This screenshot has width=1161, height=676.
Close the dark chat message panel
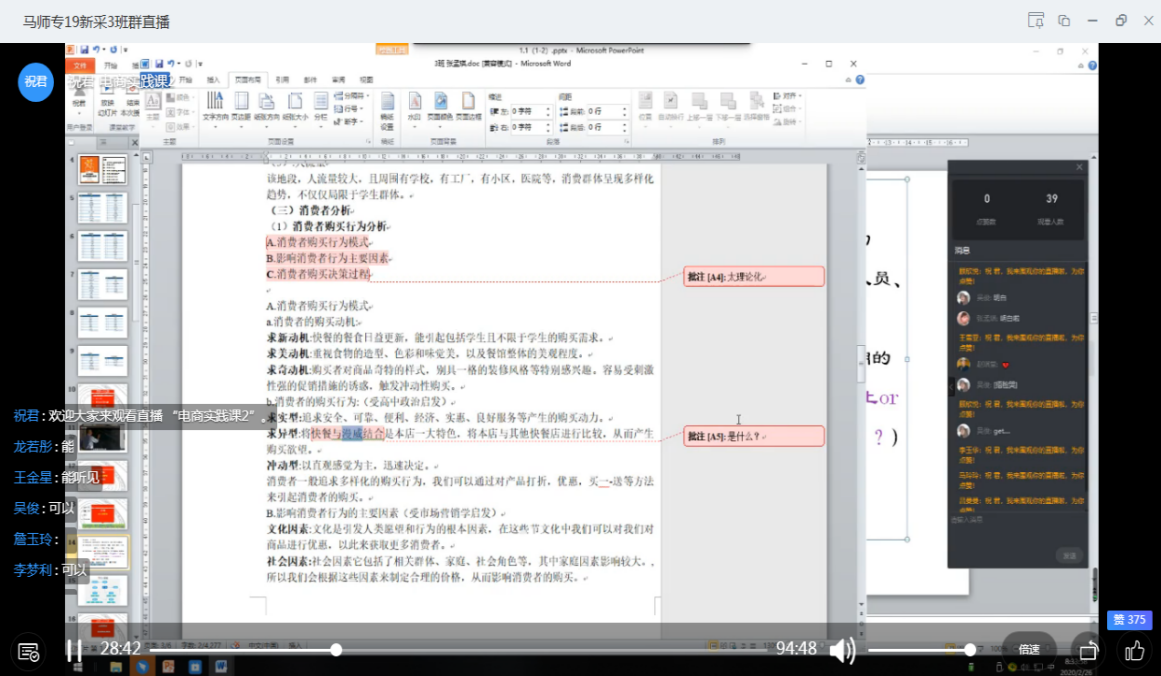tap(1079, 167)
